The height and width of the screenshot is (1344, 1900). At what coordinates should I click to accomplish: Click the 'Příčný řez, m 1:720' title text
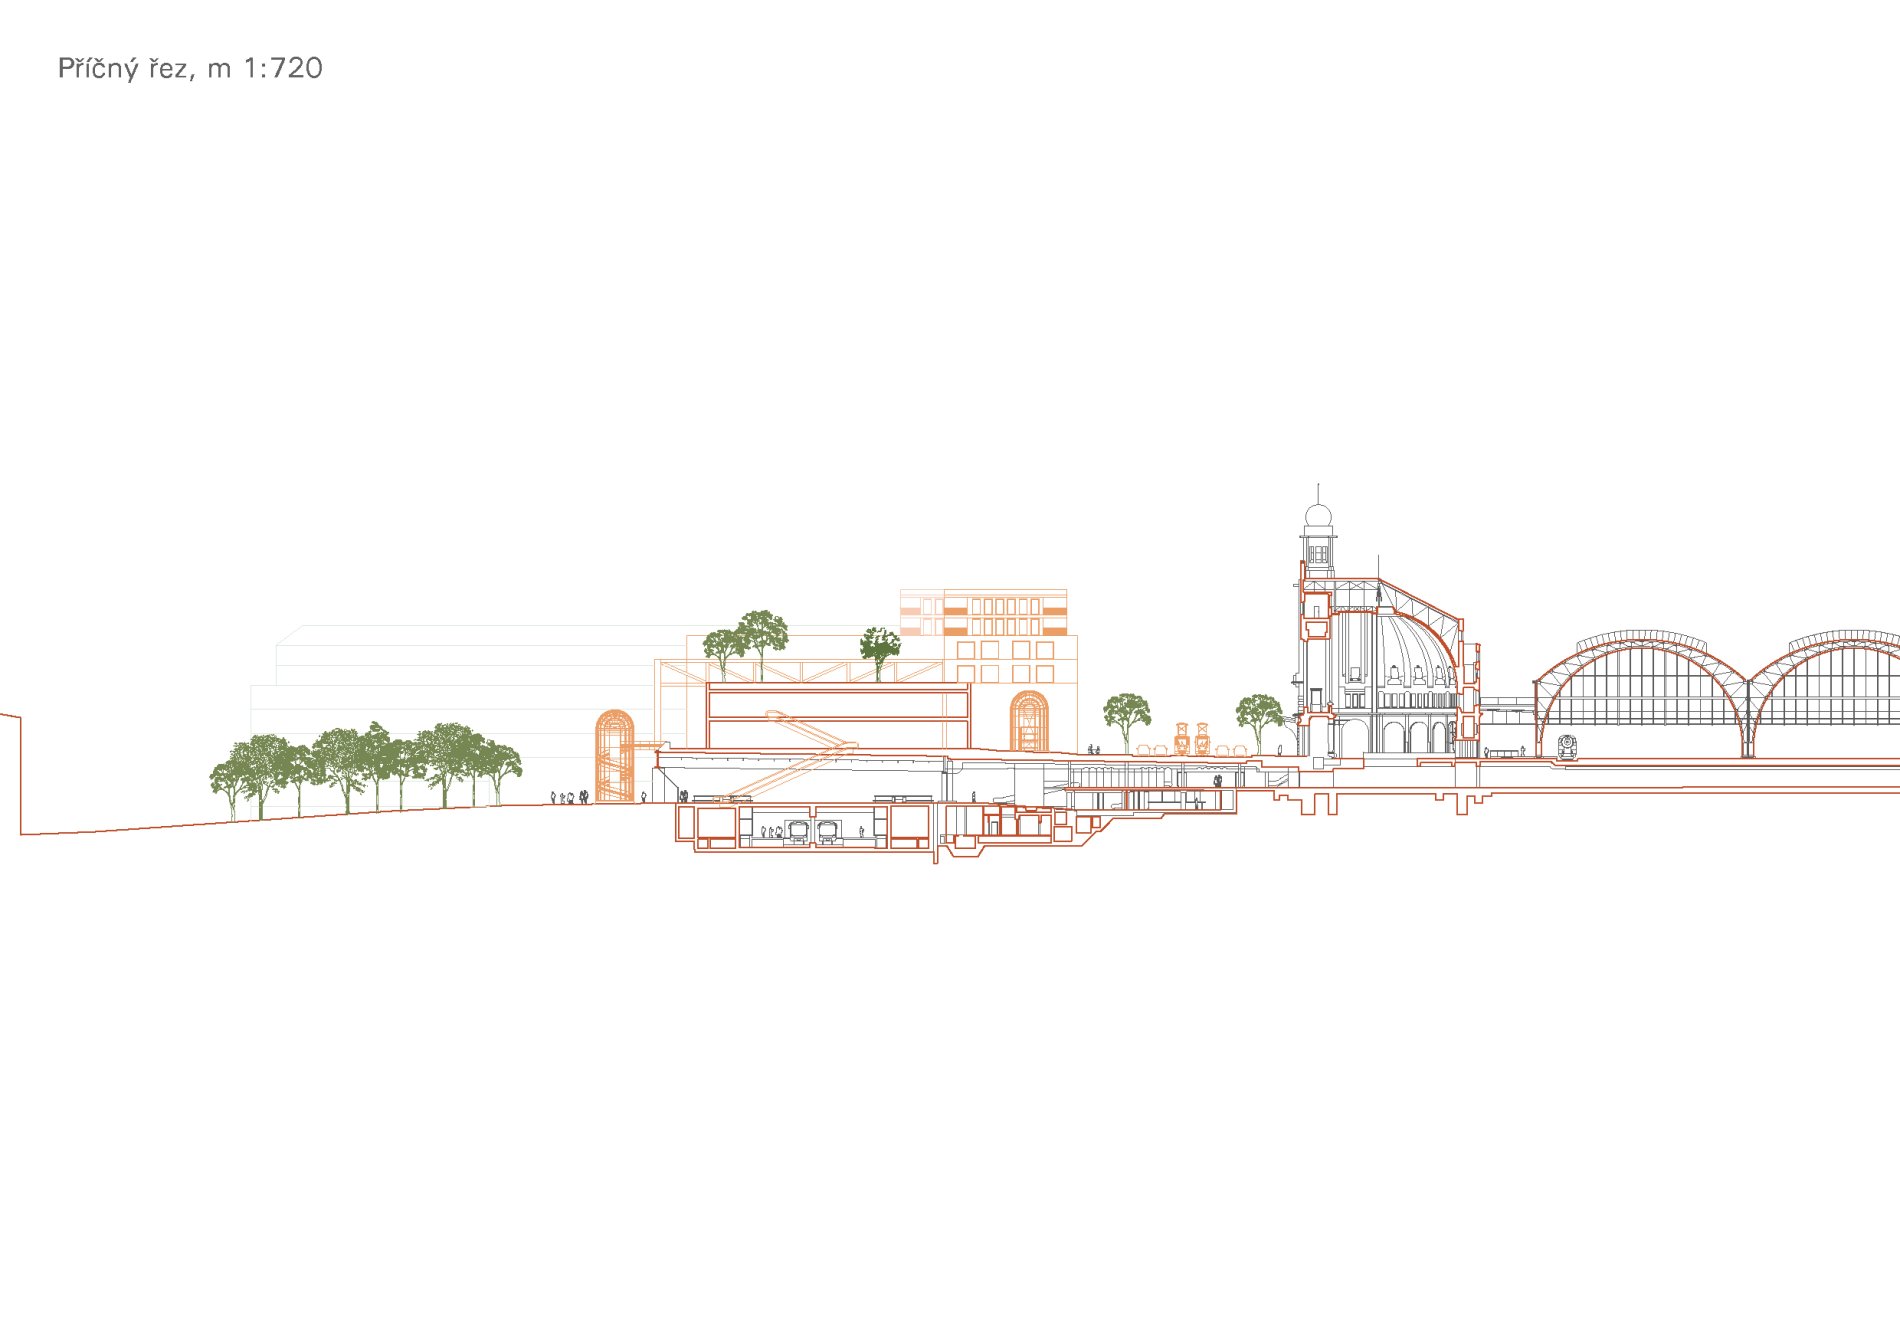(x=190, y=68)
